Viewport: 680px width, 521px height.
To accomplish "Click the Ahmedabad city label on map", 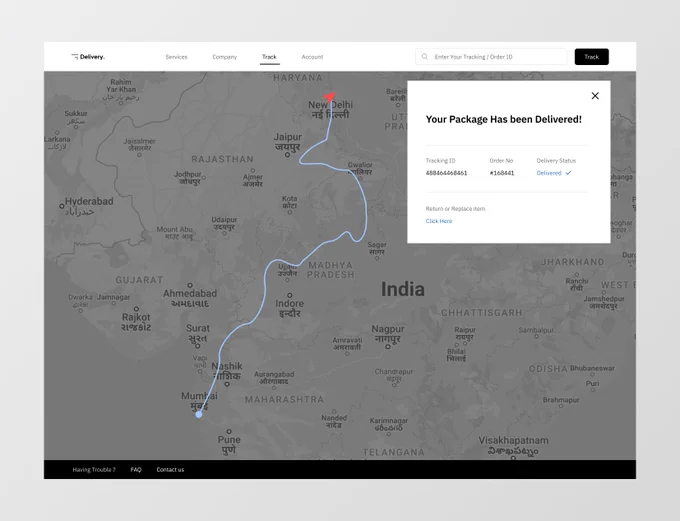I will pos(190,298).
